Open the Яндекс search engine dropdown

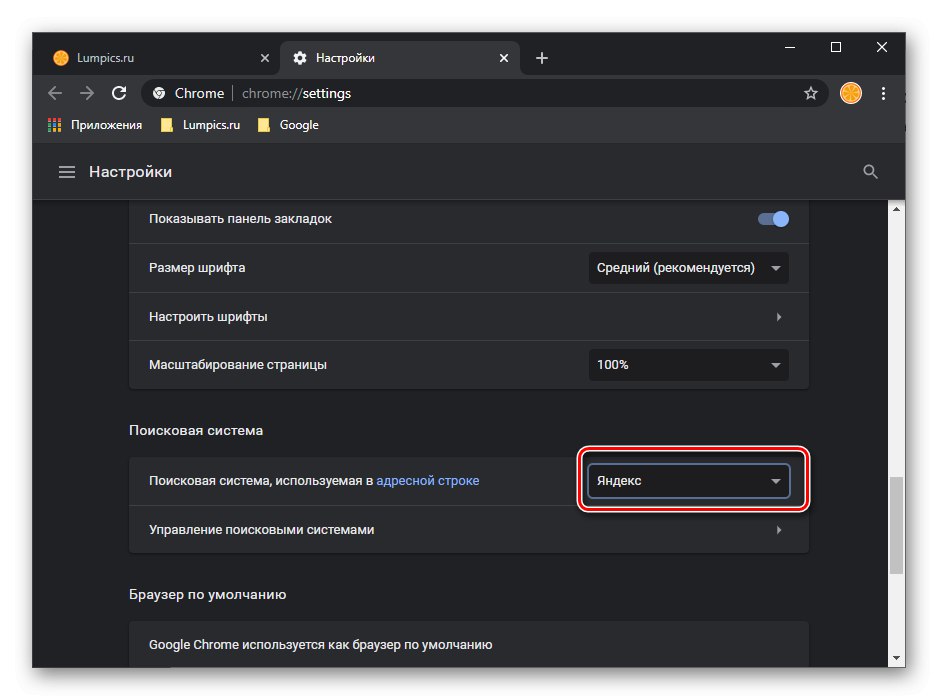pos(689,481)
